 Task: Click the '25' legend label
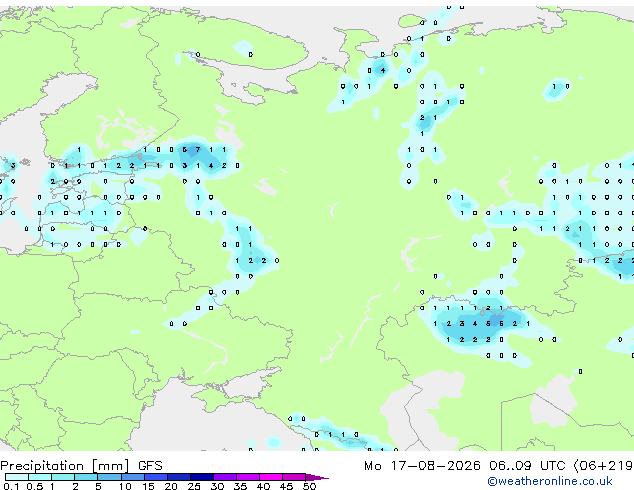(x=194, y=486)
